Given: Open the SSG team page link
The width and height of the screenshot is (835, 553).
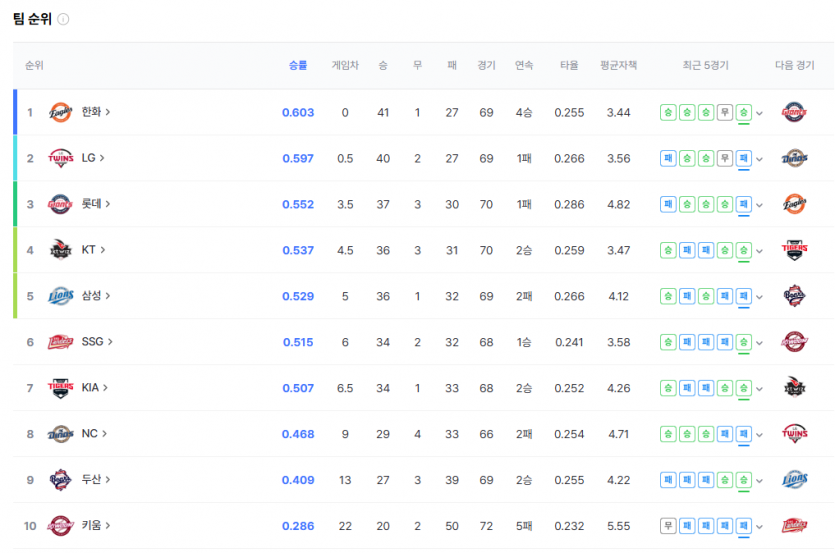Looking at the screenshot, I should click(97, 341).
